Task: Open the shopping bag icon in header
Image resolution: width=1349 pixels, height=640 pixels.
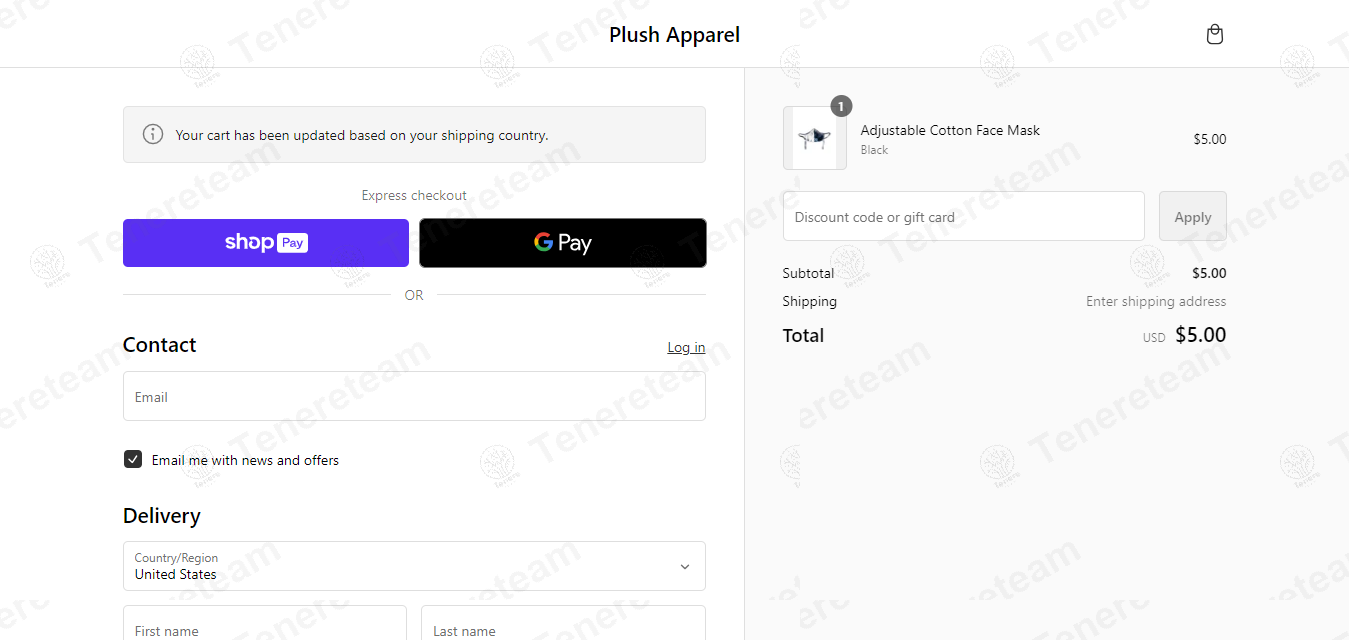Action: coord(1215,35)
